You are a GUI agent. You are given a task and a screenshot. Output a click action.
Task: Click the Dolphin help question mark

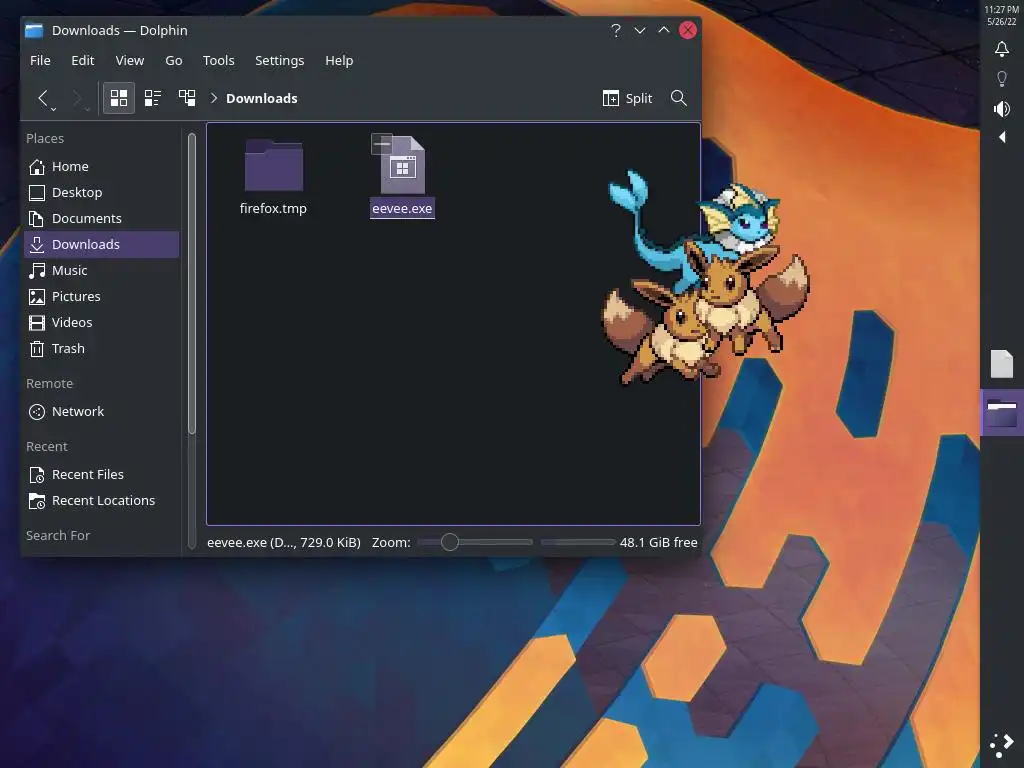pos(615,30)
